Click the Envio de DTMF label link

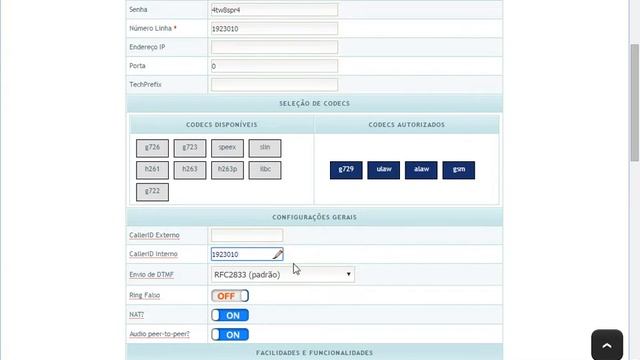coord(151,275)
